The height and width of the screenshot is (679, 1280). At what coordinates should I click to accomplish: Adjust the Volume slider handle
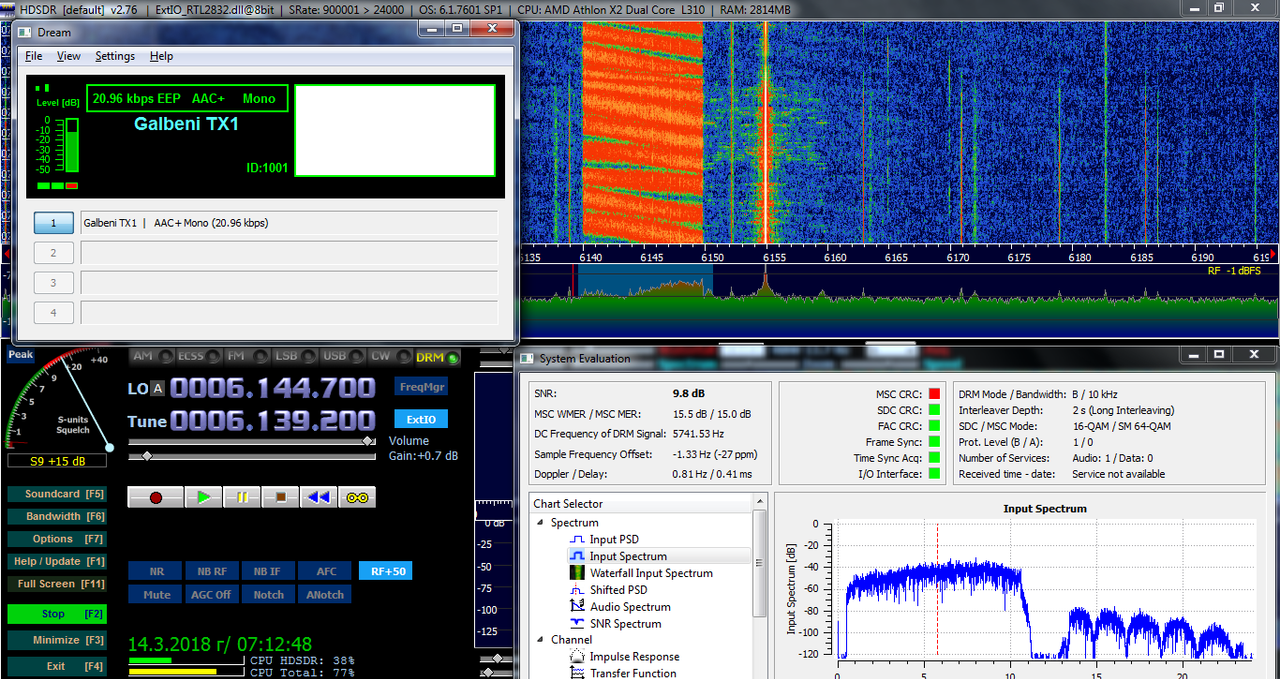pyautogui.click(x=369, y=441)
